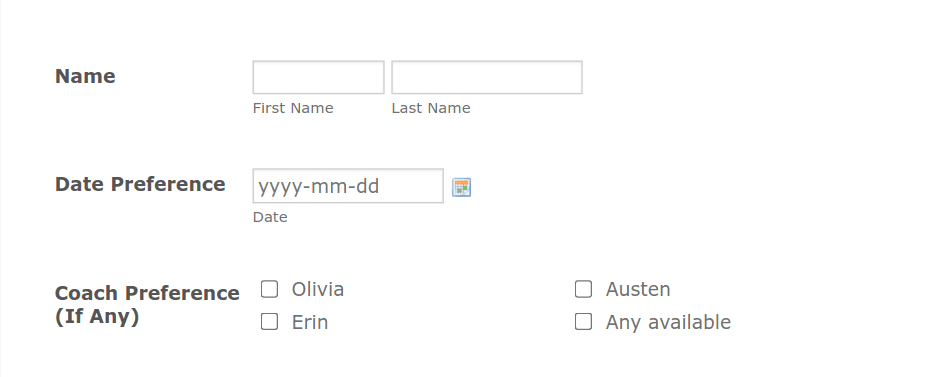
Task: Click the 'Austen' option label text
Action: (x=638, y=289)
